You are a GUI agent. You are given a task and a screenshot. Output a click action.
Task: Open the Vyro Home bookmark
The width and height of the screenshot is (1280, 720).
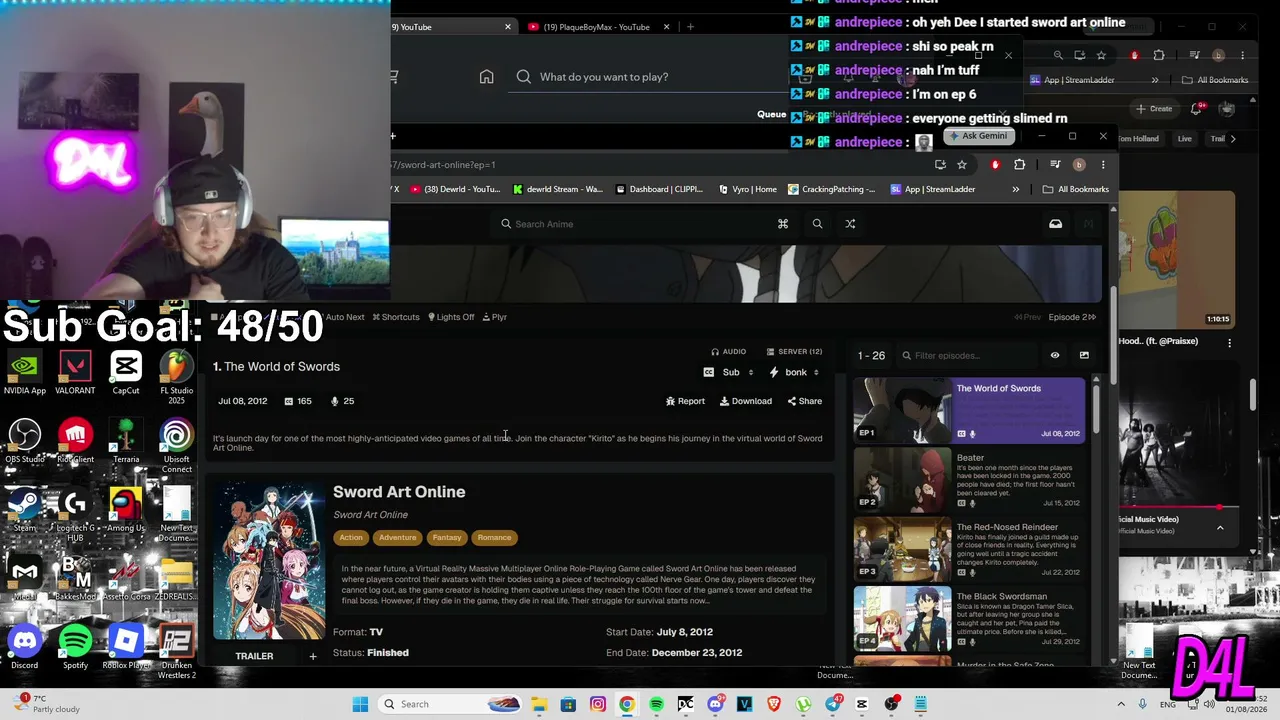748,189
